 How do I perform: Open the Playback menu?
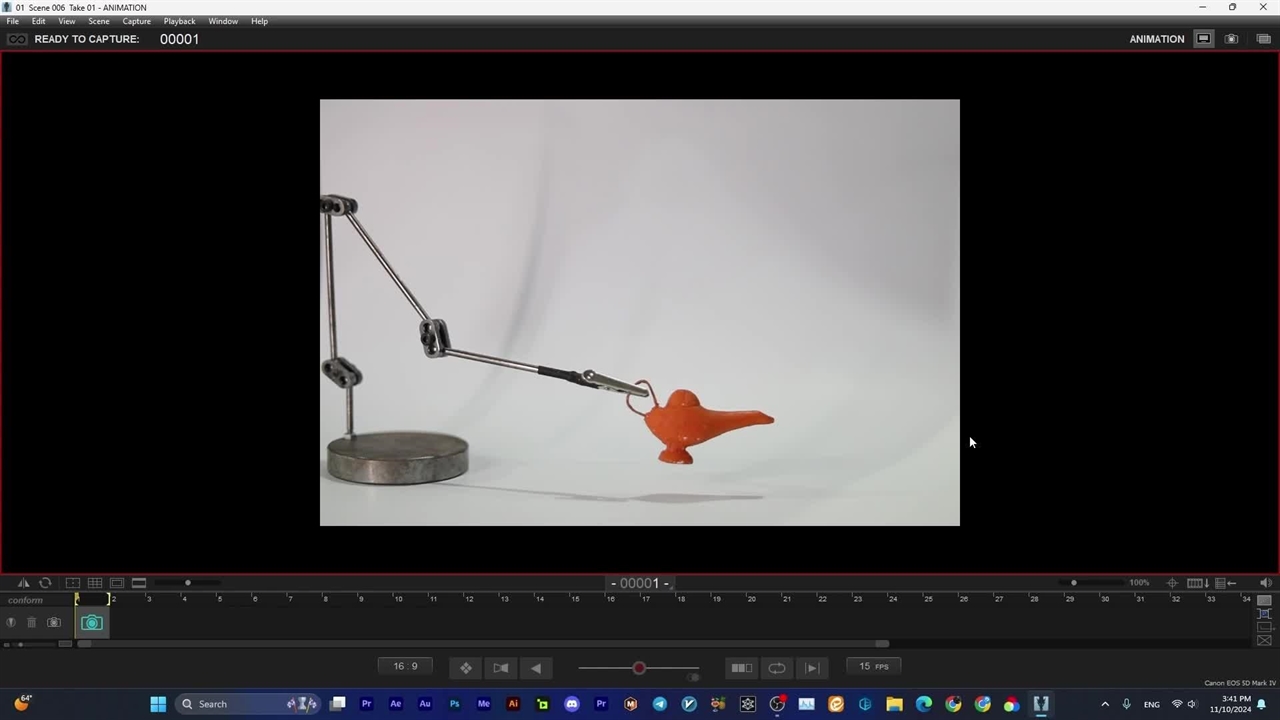point(179,21)
